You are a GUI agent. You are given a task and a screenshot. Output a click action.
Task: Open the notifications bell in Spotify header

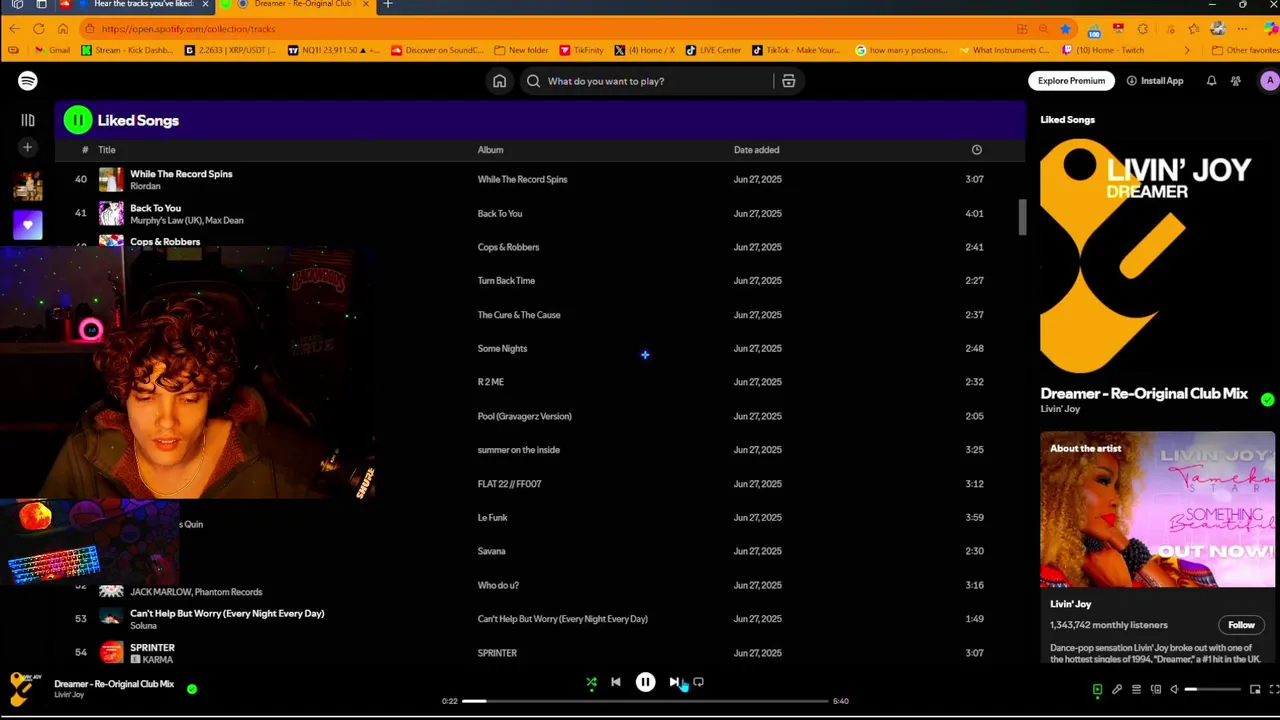click(x=1211, y=81)
